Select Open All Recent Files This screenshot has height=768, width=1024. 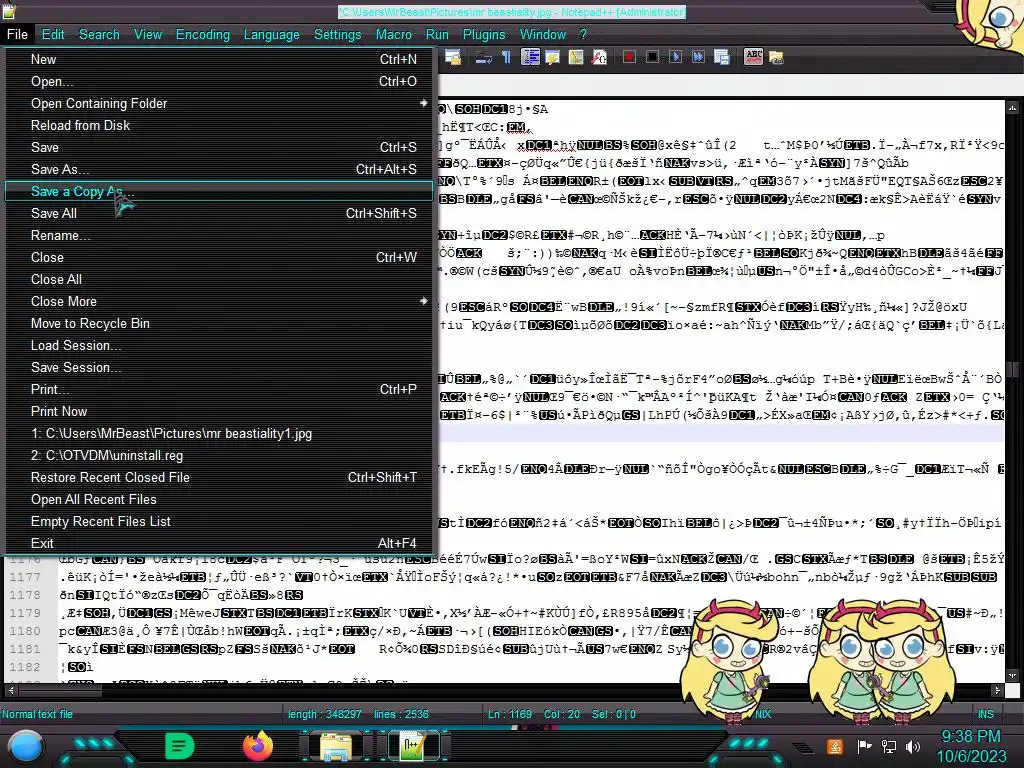219,500
